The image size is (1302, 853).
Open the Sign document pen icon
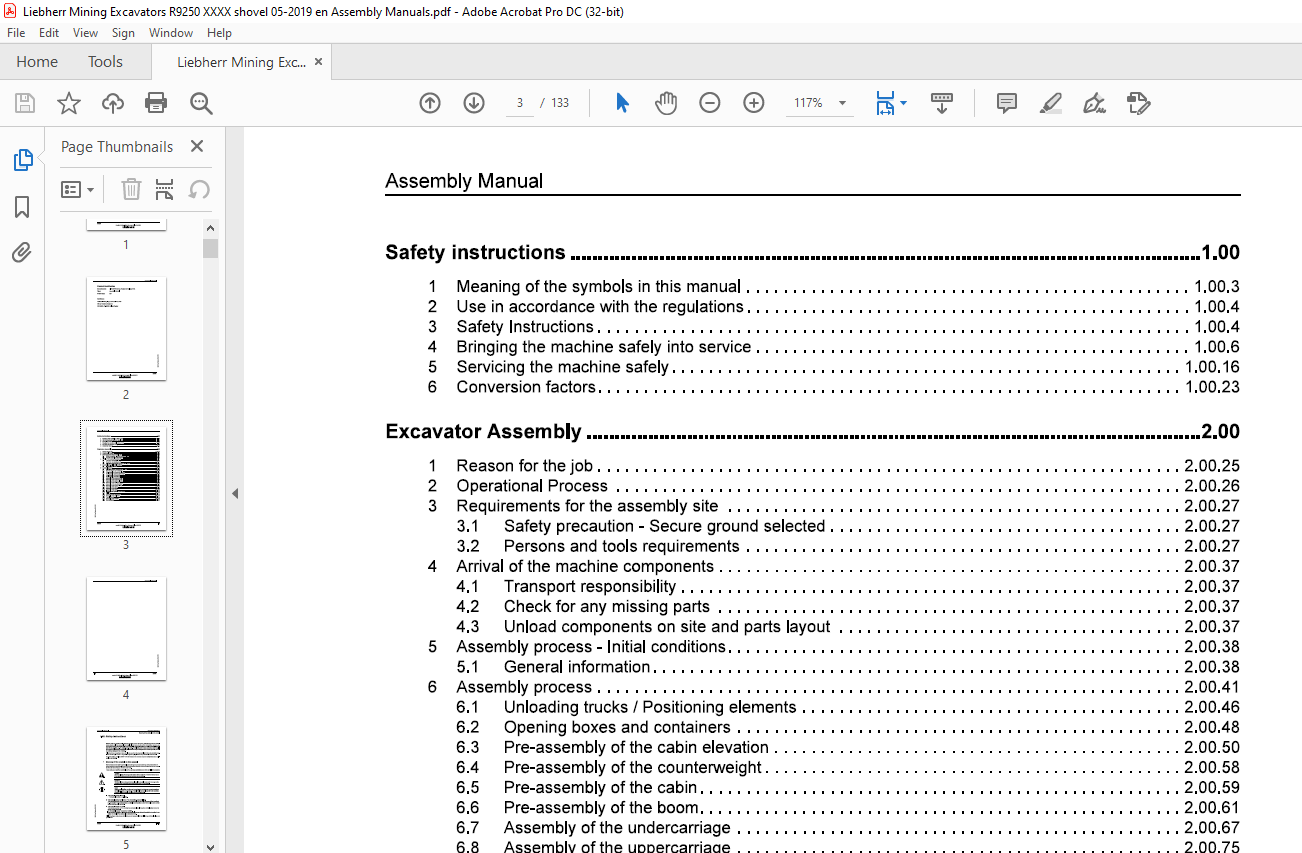click(1094, 103)
